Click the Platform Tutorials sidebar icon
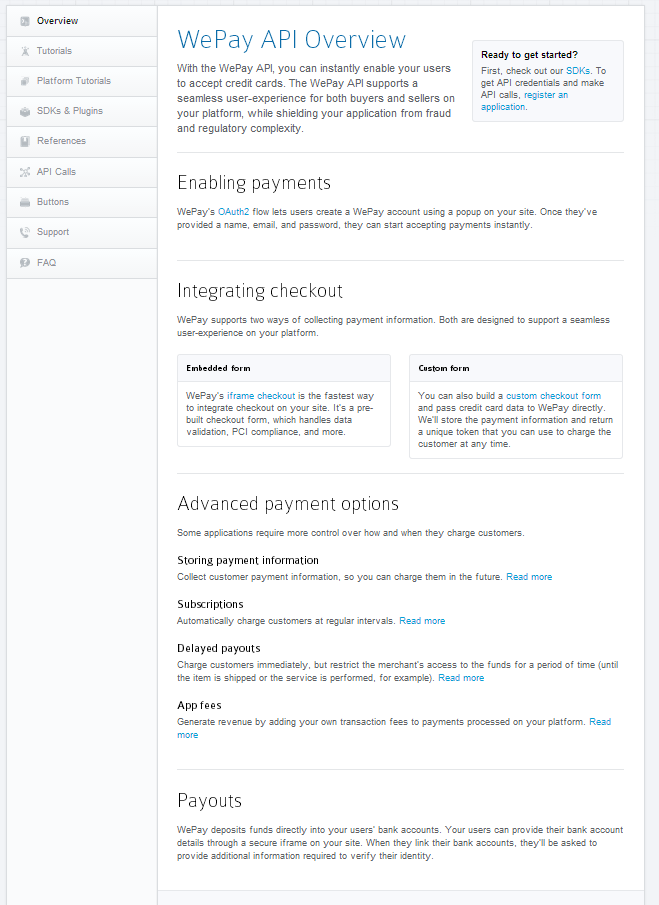 pos(24,81)
